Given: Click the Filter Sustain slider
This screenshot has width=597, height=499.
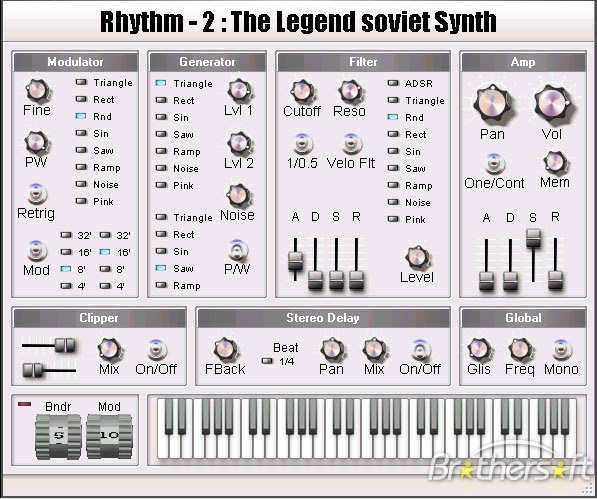Looking at the screenshot, I should [x=336, y=280].
